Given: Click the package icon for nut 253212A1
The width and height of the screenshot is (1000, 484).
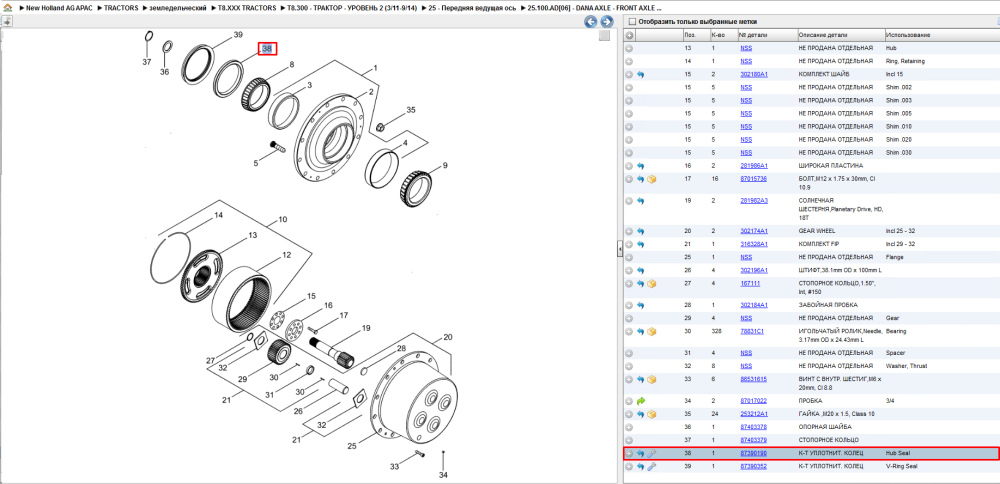Looking at the screenshot, I should point(651,414).
